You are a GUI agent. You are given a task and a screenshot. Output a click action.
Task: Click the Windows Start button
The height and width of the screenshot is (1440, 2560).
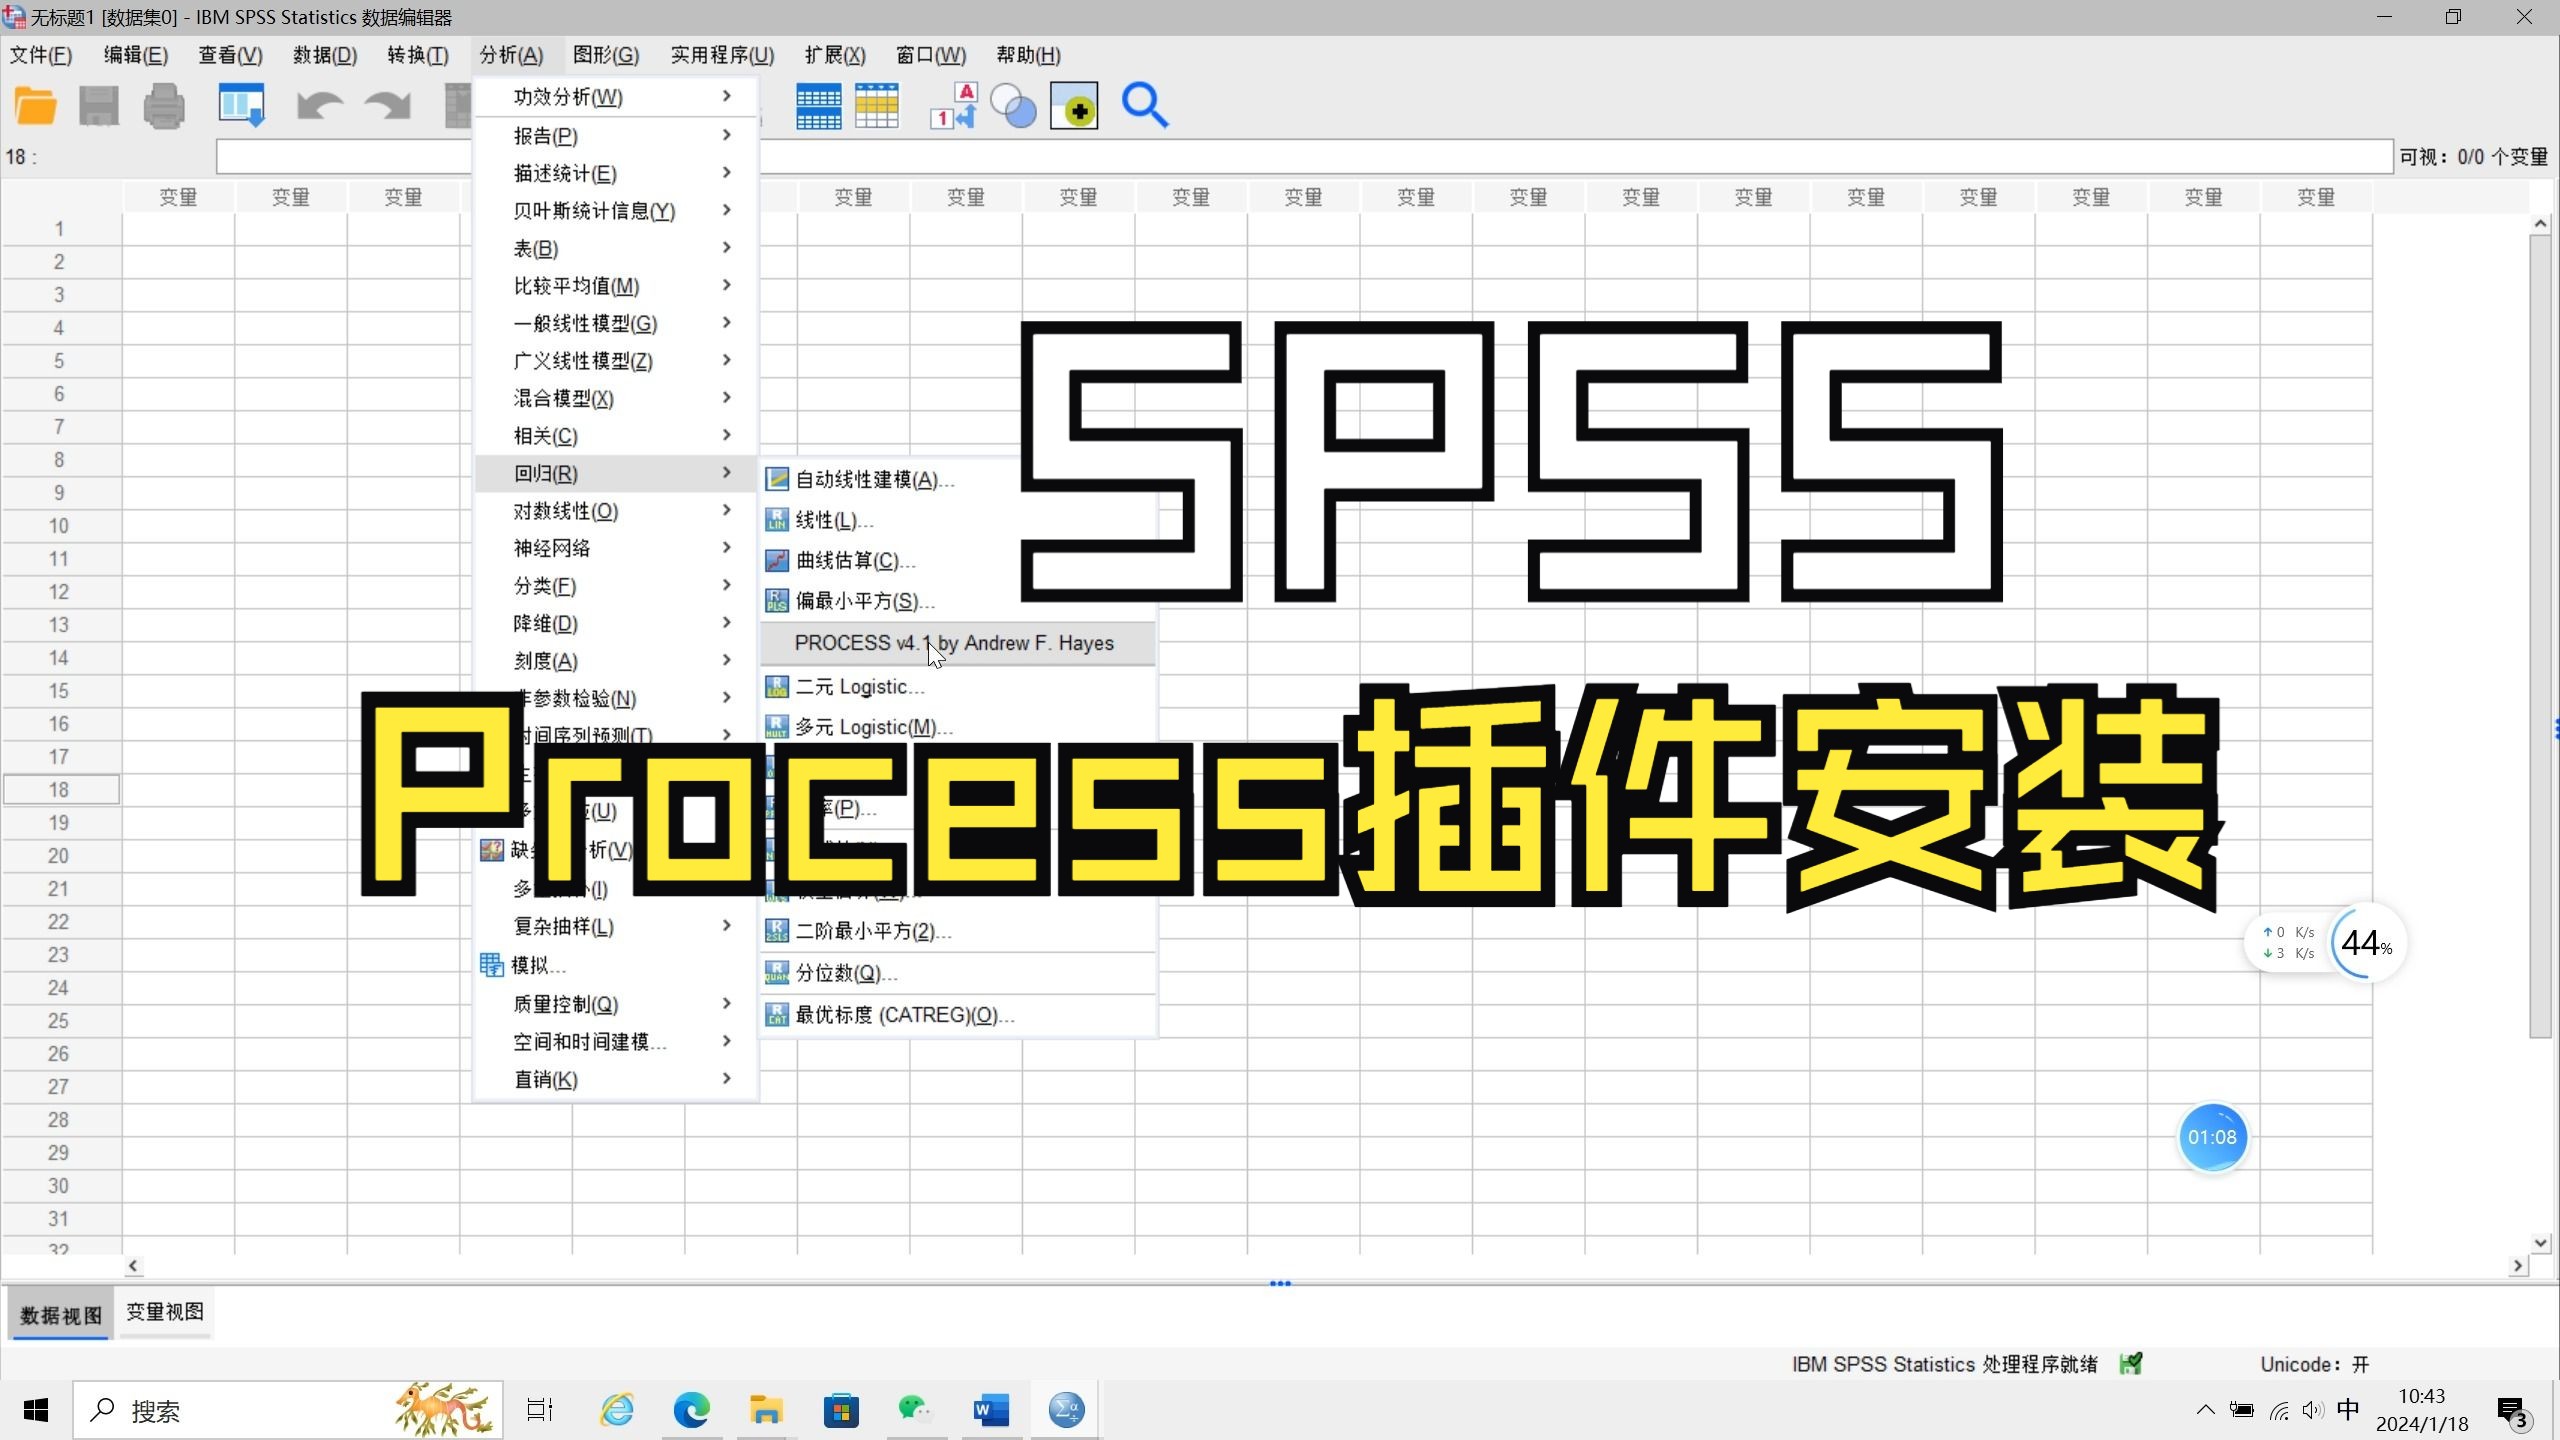[x=36, y=1411]
